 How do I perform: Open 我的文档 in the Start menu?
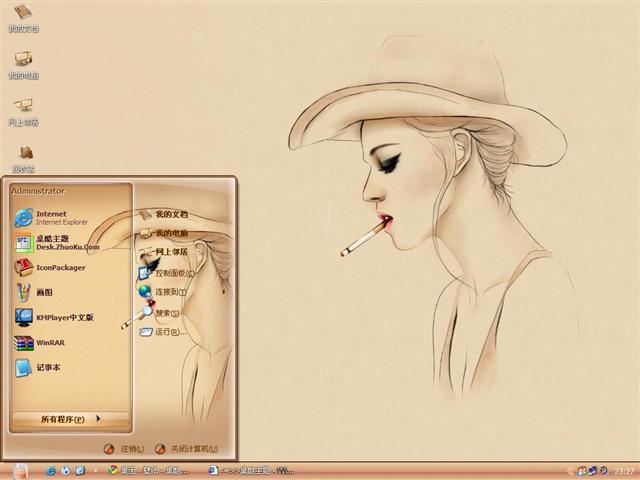coord(163,214)
